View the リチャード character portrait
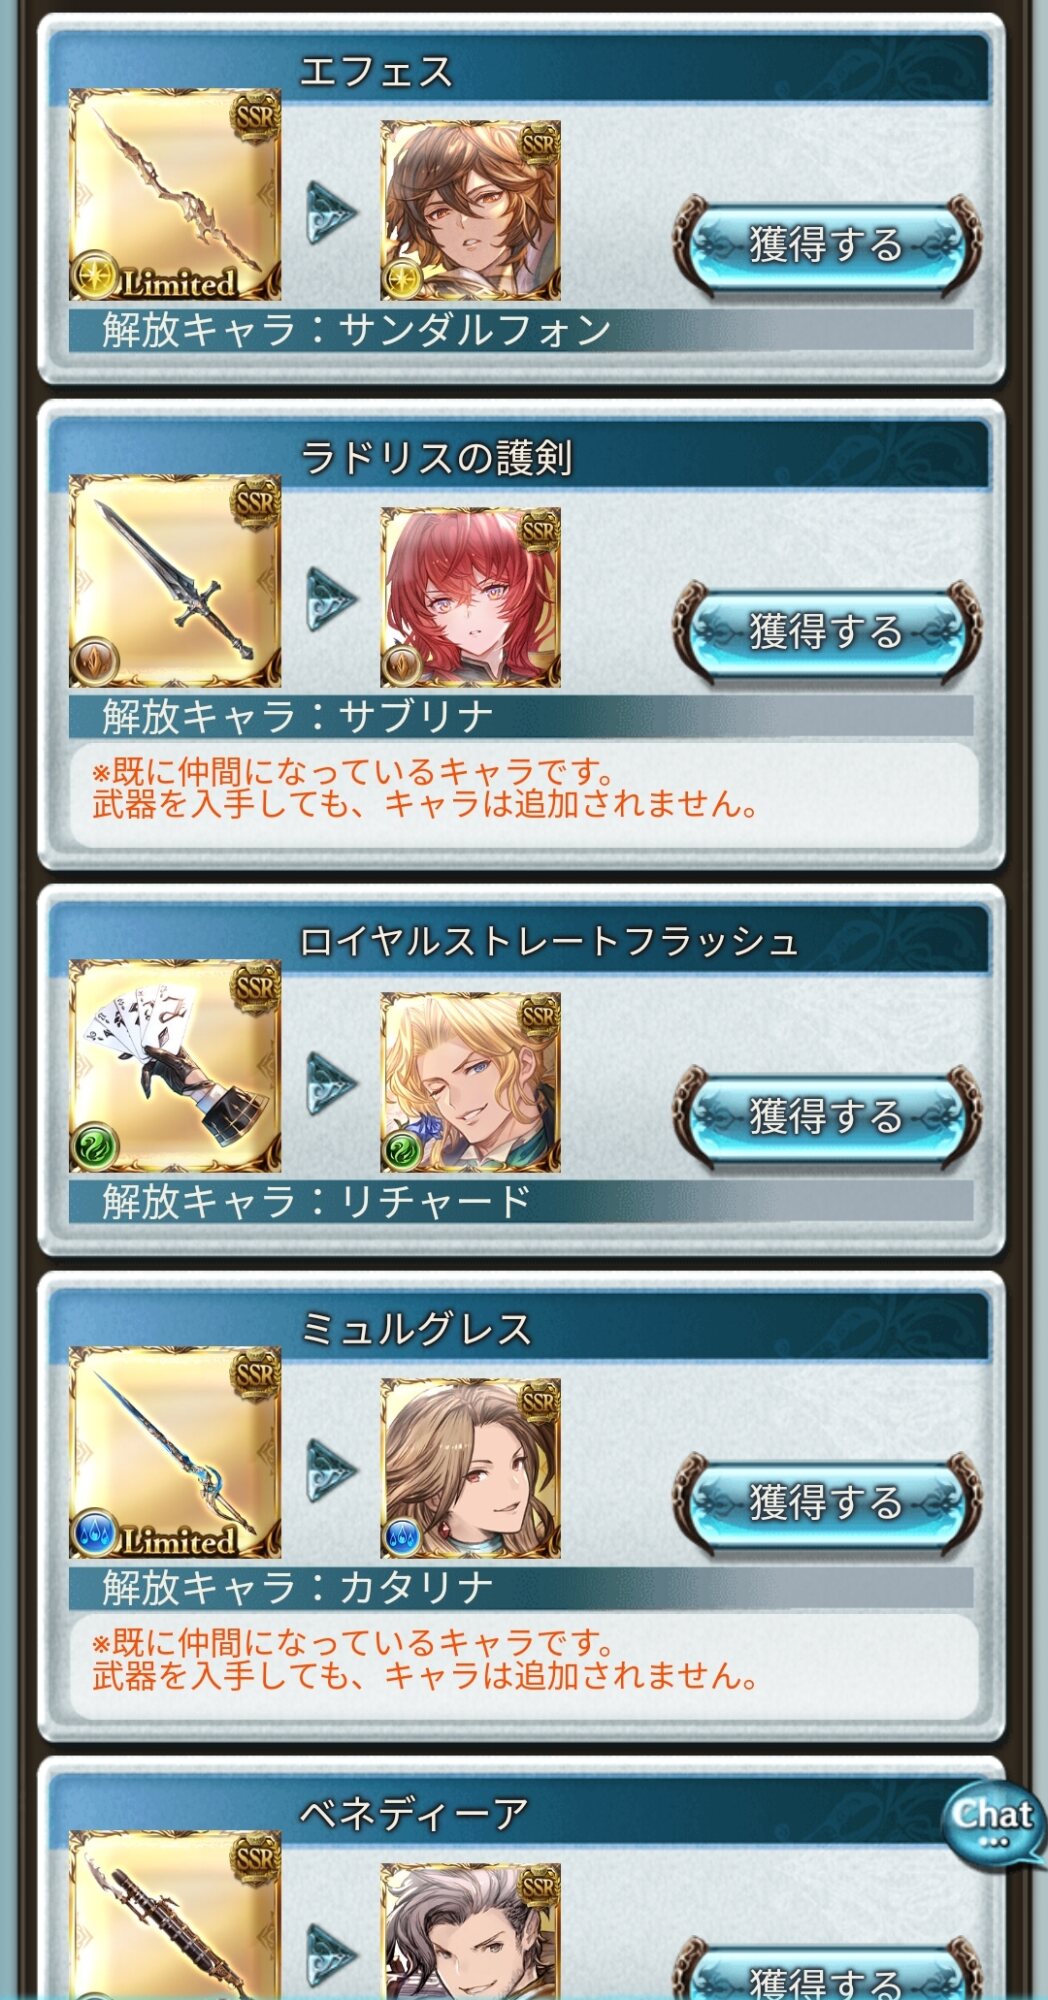Image resolution: width=1048 pixels, height=2000 pixels. (470, 1082)
